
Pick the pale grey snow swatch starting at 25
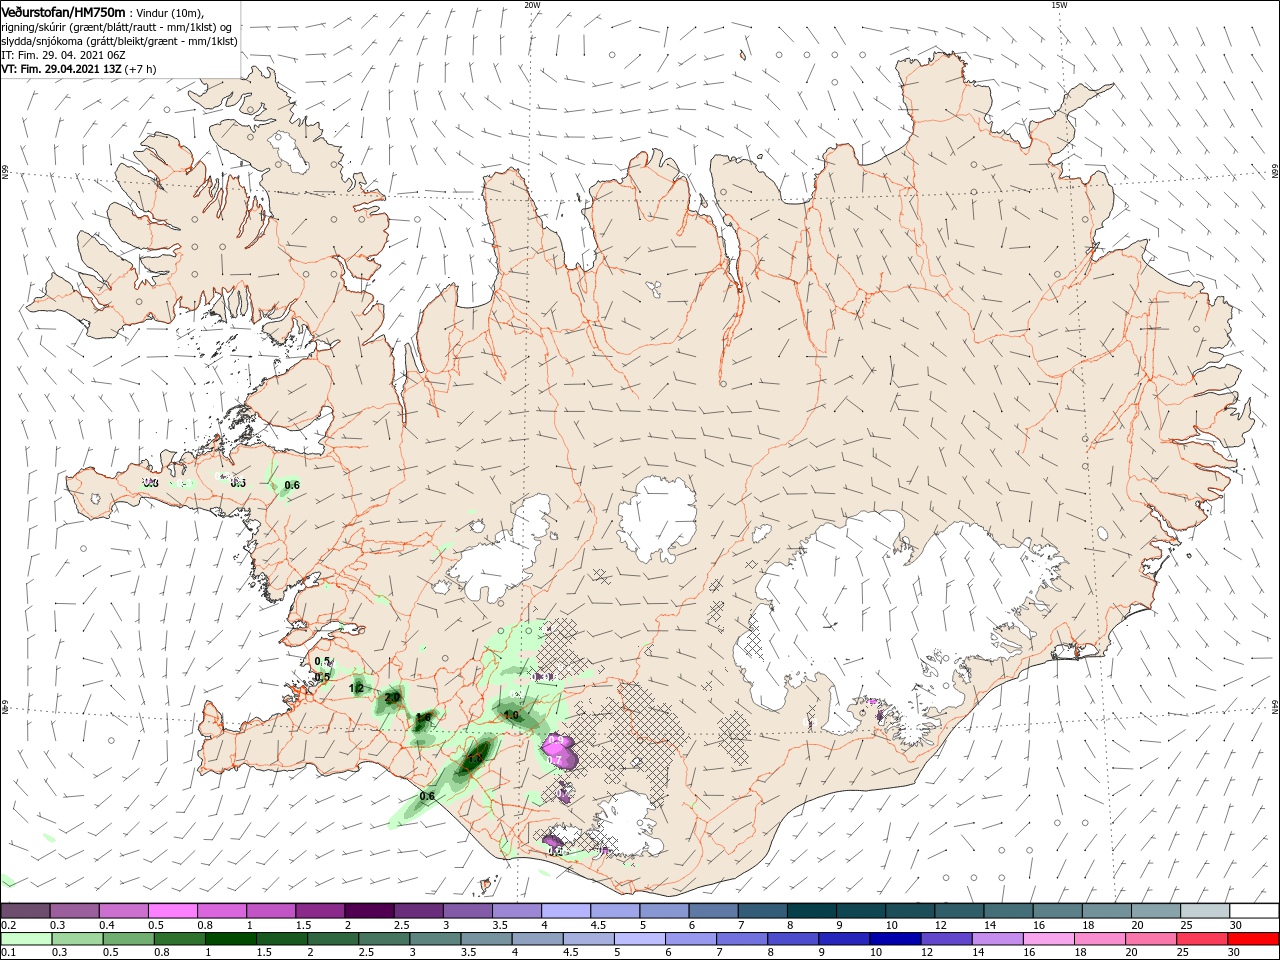(x=1204, y=911)
